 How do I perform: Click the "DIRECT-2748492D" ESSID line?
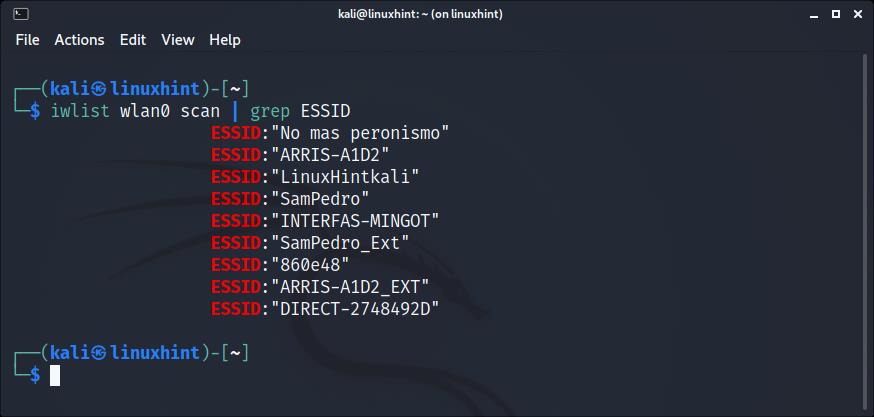[325, 309]
